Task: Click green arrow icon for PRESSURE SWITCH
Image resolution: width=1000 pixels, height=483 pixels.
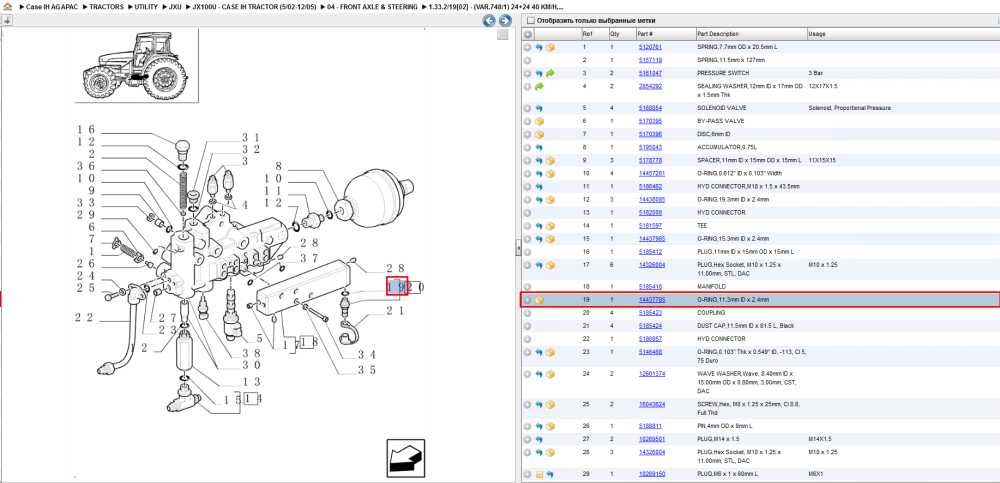Action: [x=550, y=73]
